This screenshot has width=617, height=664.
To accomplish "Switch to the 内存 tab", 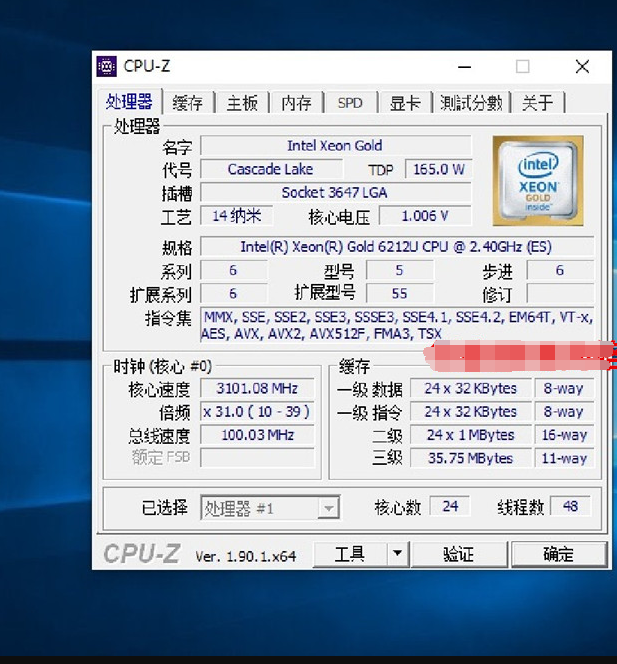I will (x=296, y=103).
